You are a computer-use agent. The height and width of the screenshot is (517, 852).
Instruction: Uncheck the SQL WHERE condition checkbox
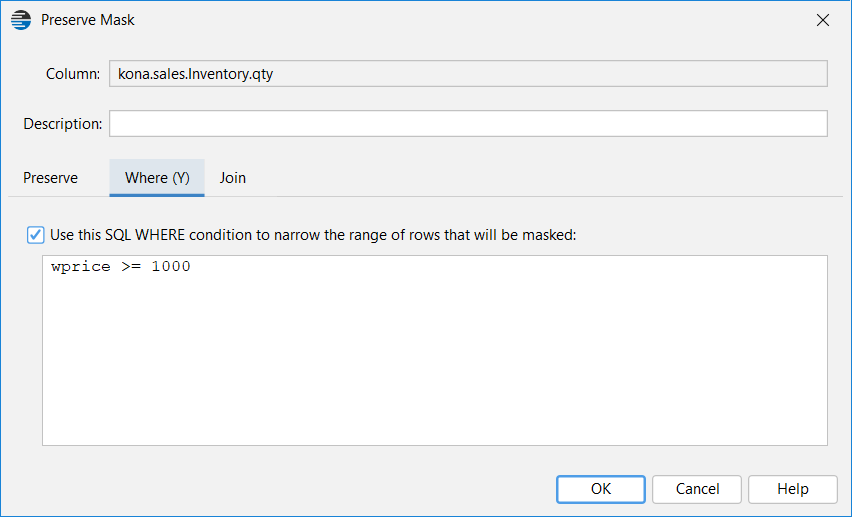[x=35, y=235]
